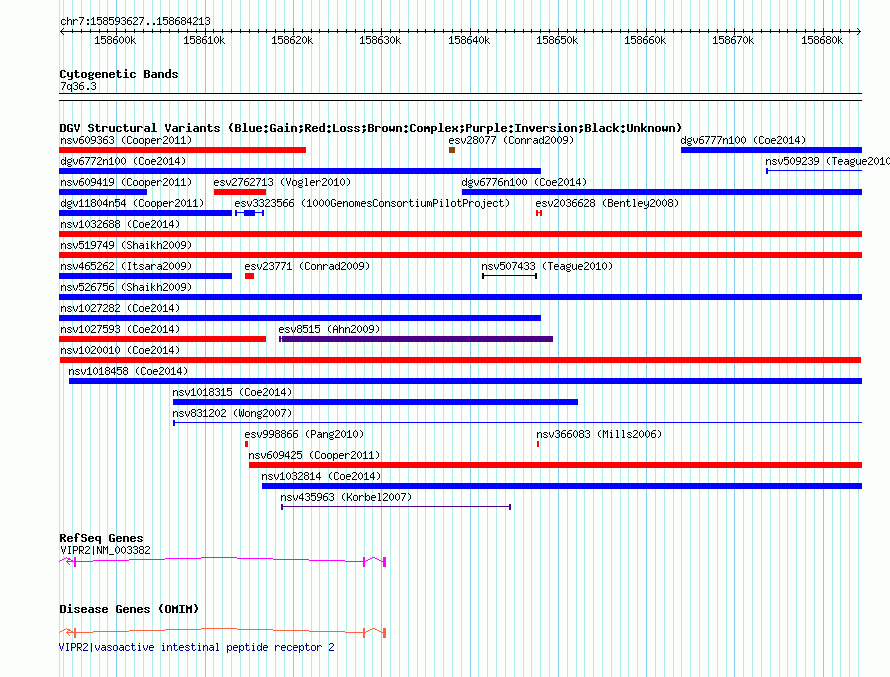Open the nsv509239 (Teague2010) variant label
This screenshot has width=890, height=677.
click(x=828, y=161)
